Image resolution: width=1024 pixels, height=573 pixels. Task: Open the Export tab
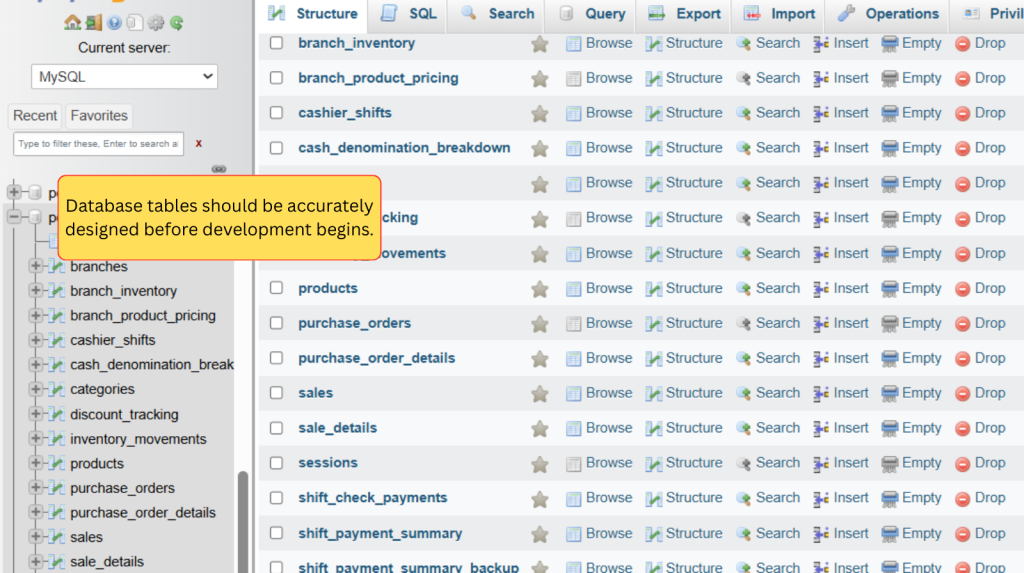point(685,14)
